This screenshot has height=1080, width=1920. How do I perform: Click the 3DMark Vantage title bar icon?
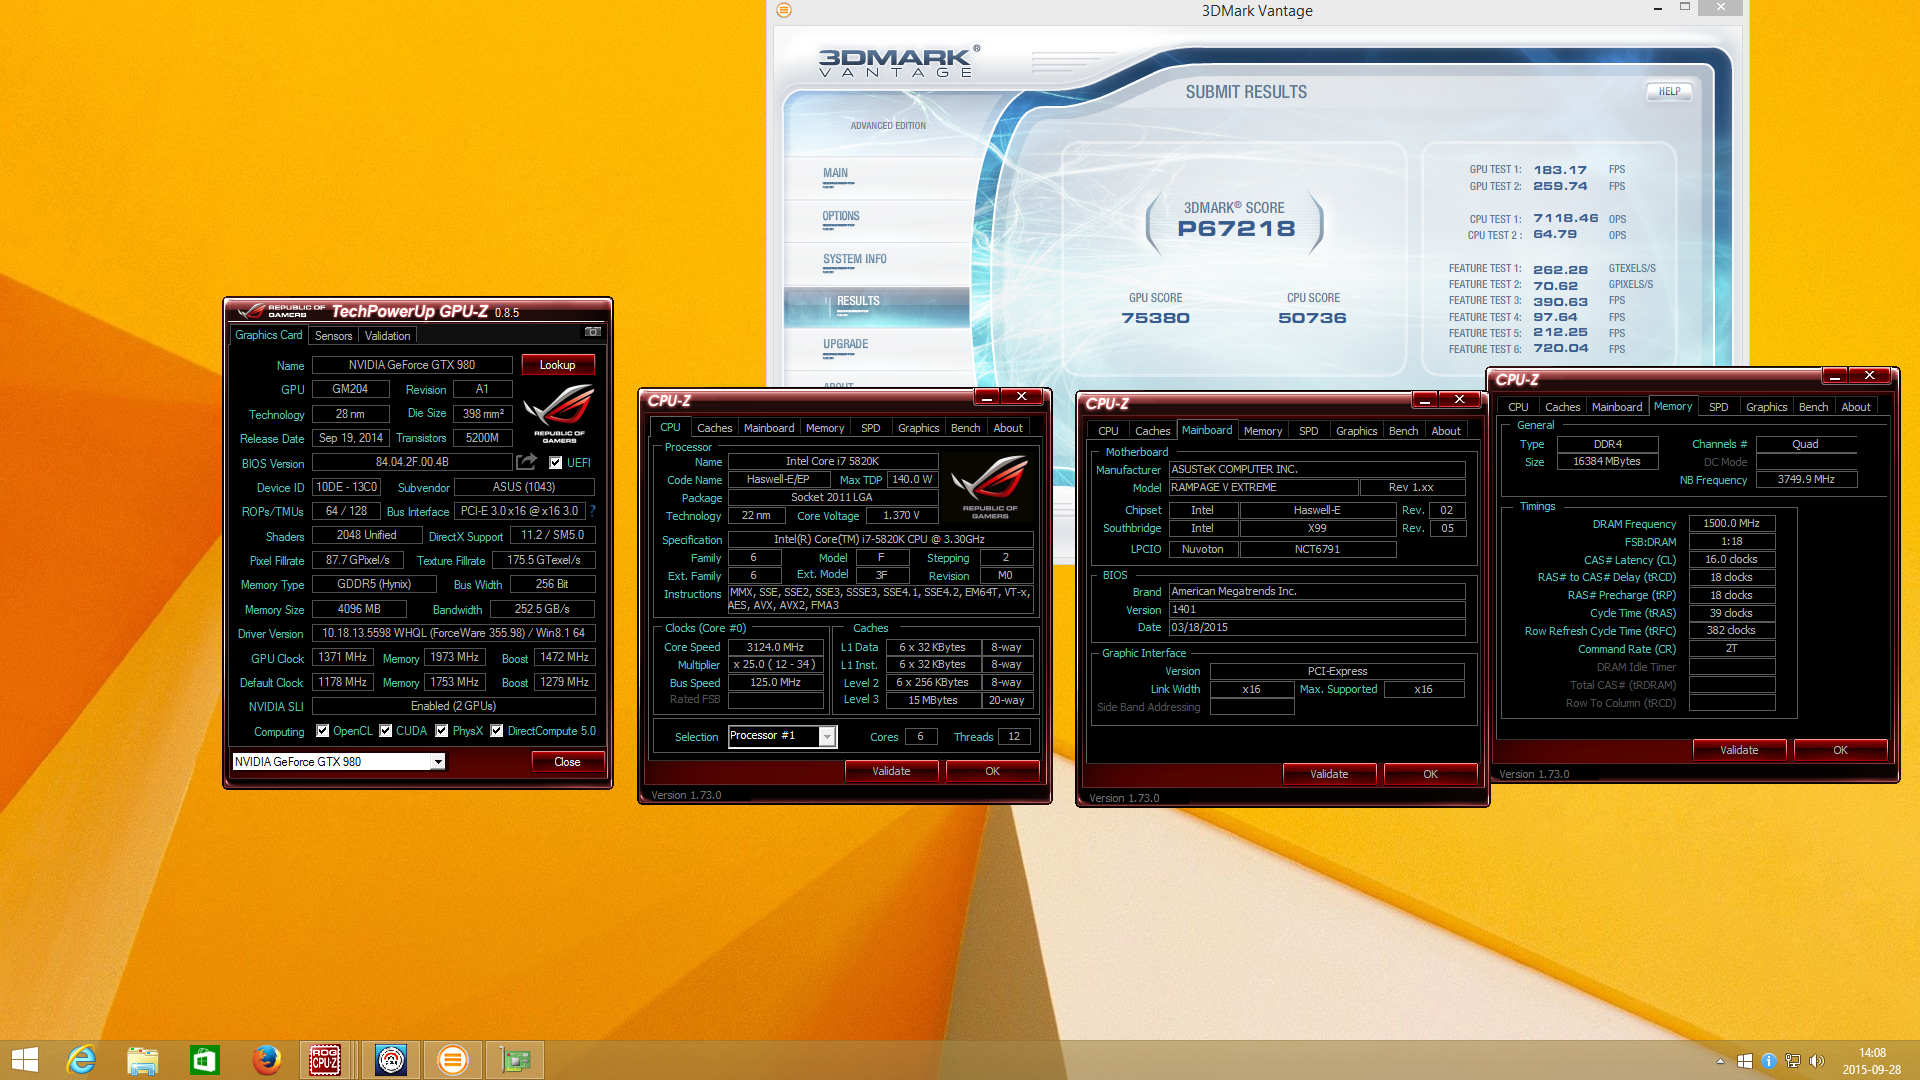pos(784,10)
